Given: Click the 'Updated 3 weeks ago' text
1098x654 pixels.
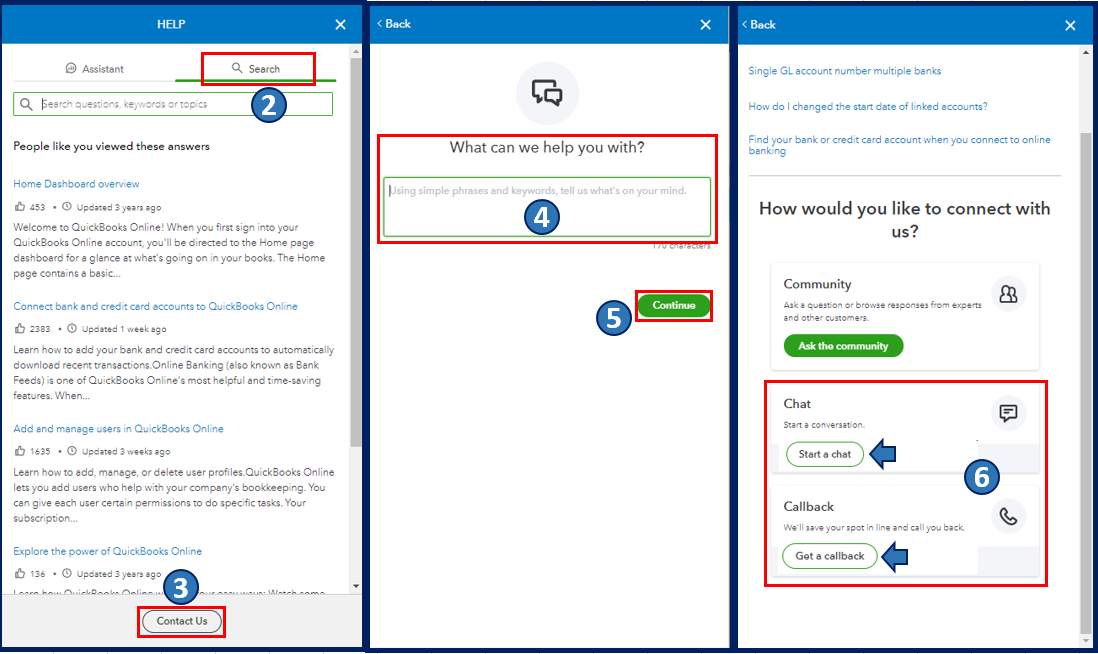Looking at the screenshot, I should point(126,452).
